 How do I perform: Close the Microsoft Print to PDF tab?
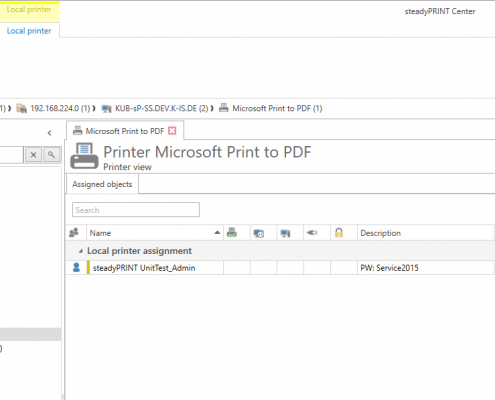click(x=172, y=131)
